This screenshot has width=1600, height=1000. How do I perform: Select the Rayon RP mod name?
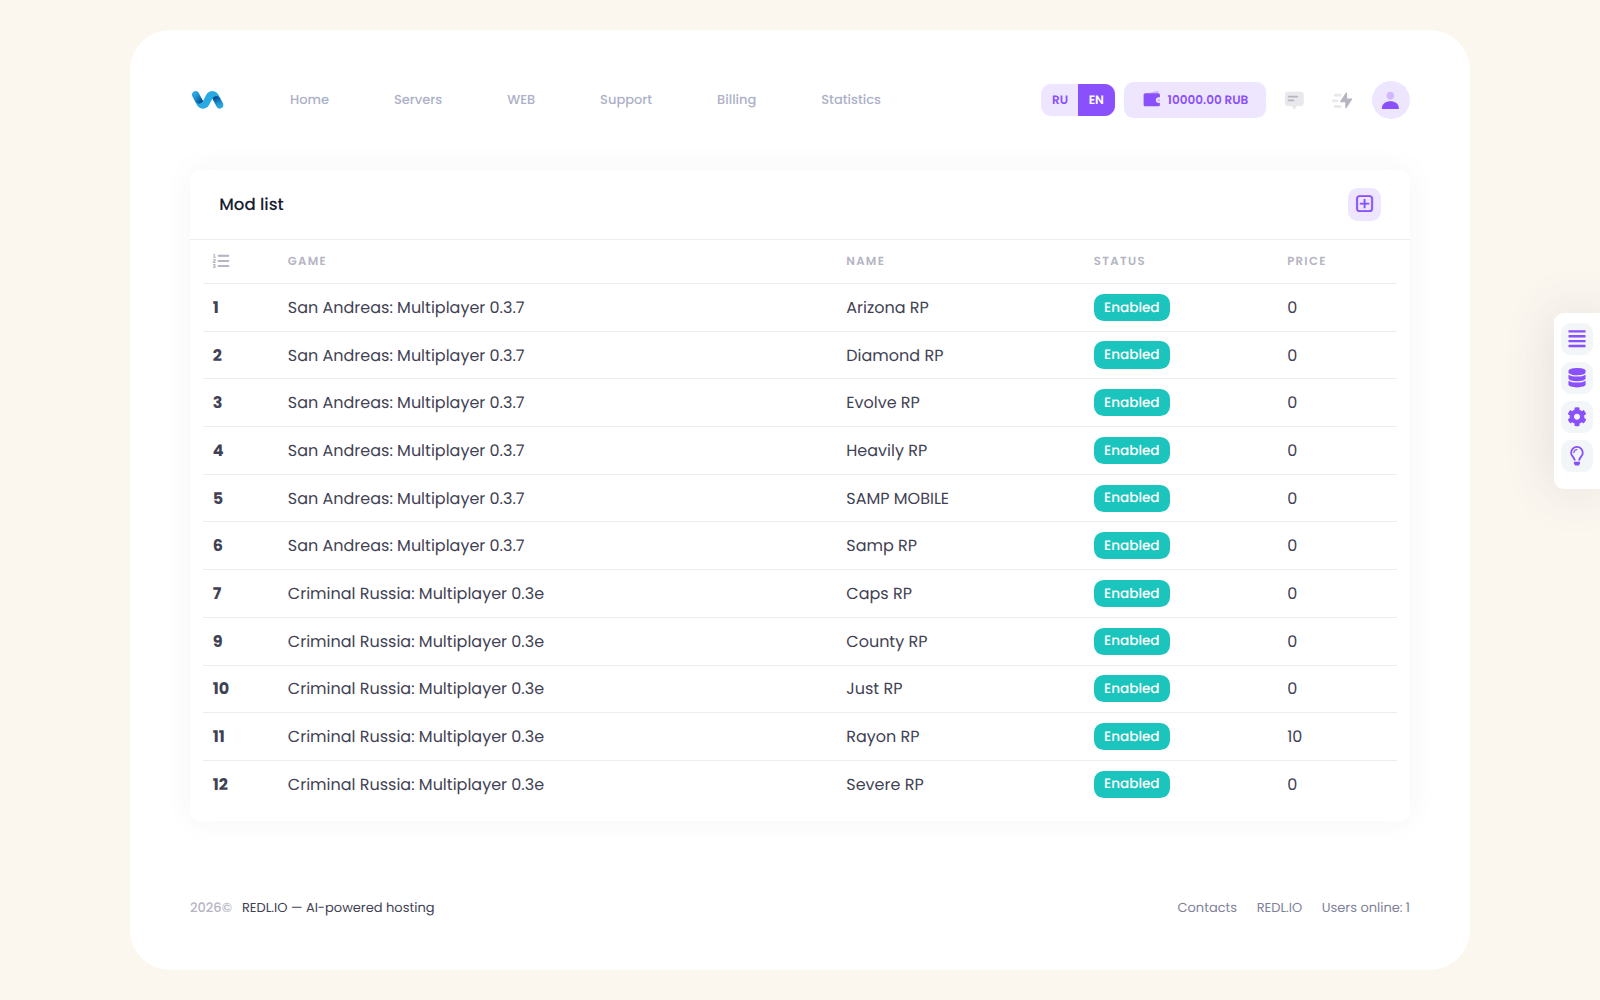(x=883, y=737)
